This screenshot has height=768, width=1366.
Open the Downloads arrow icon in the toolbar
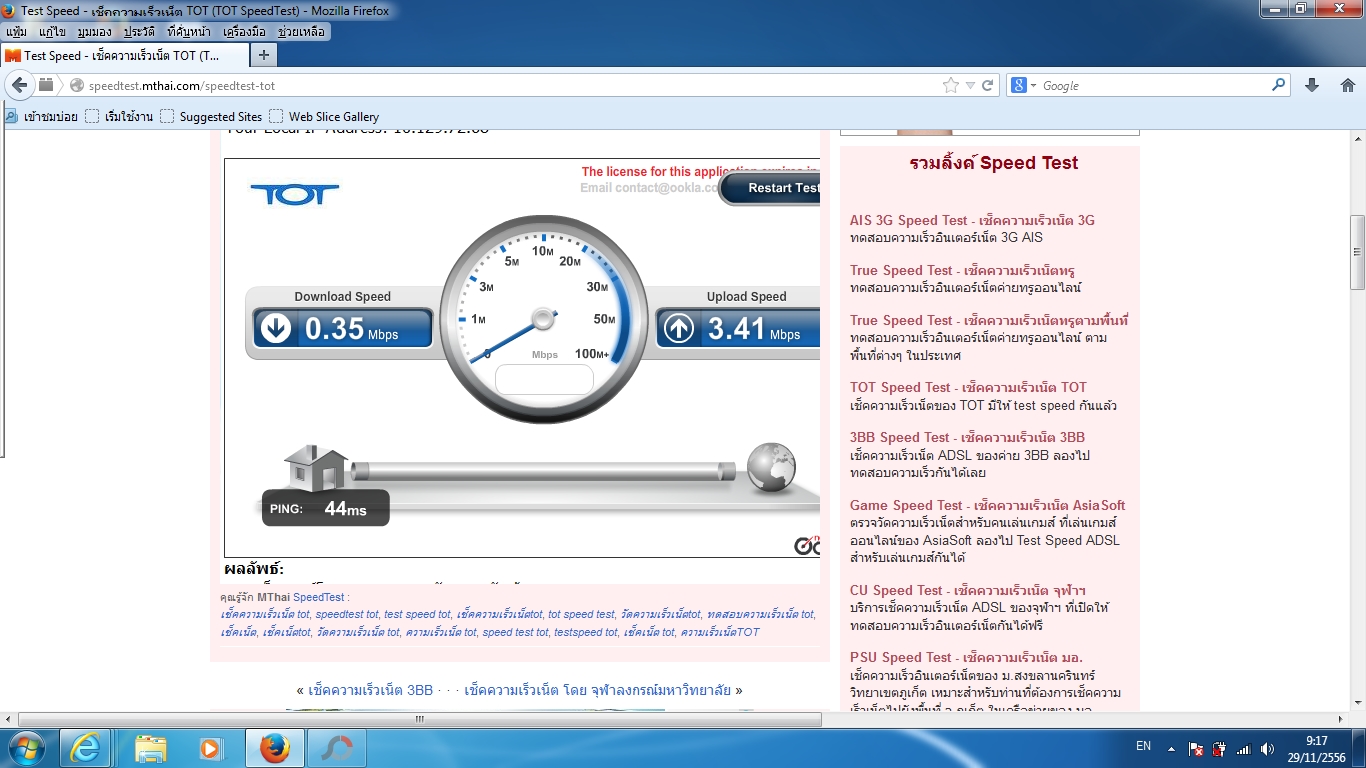coord(1312,86)
